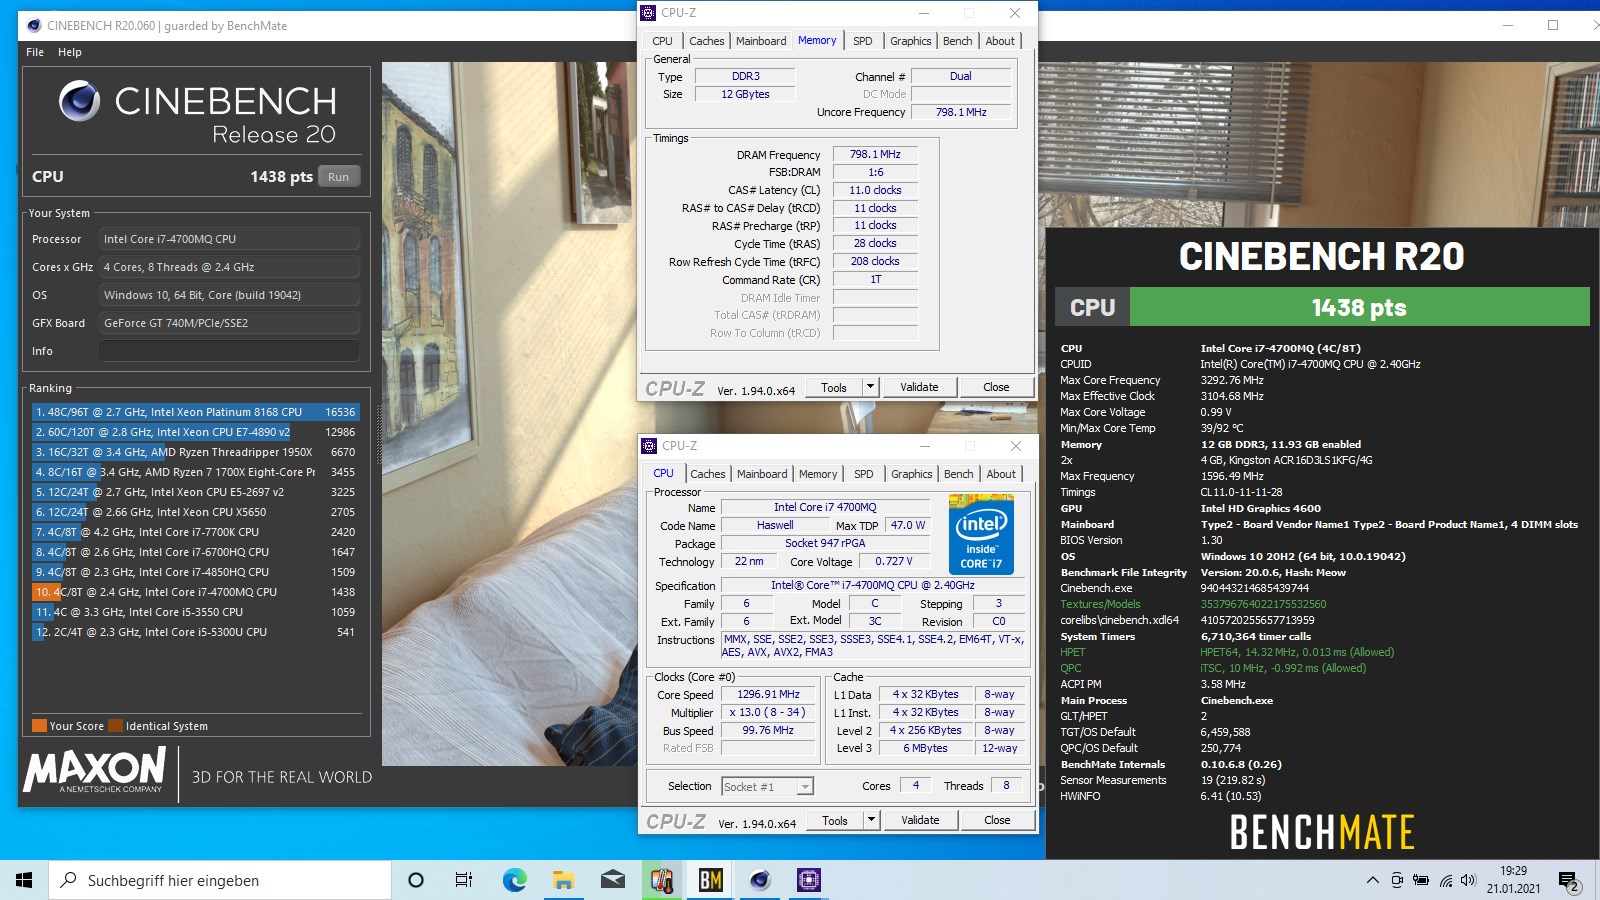Switch to the CPU-Z taskbar icon

pos(809,880)
